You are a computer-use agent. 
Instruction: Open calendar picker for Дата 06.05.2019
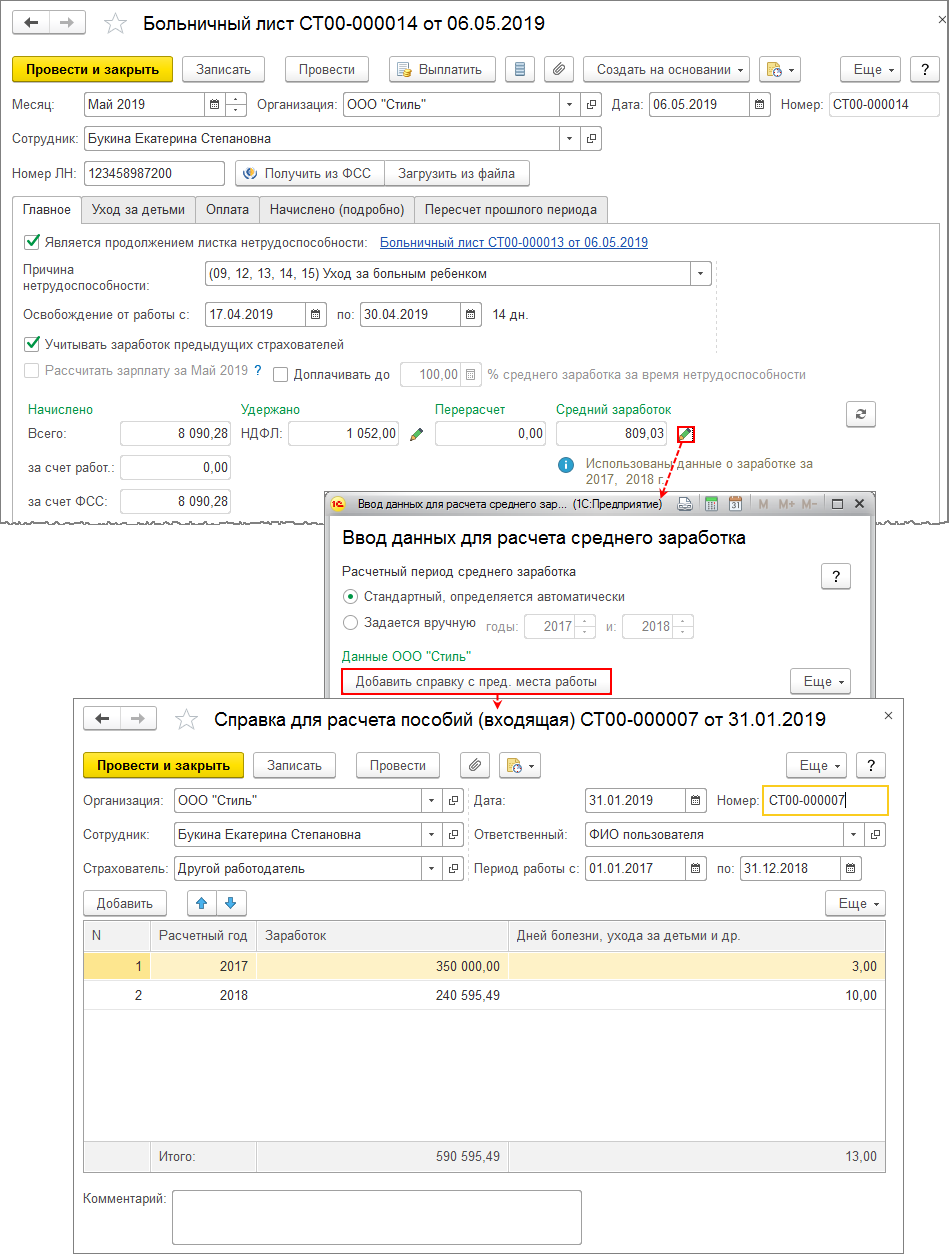(760, 104)
